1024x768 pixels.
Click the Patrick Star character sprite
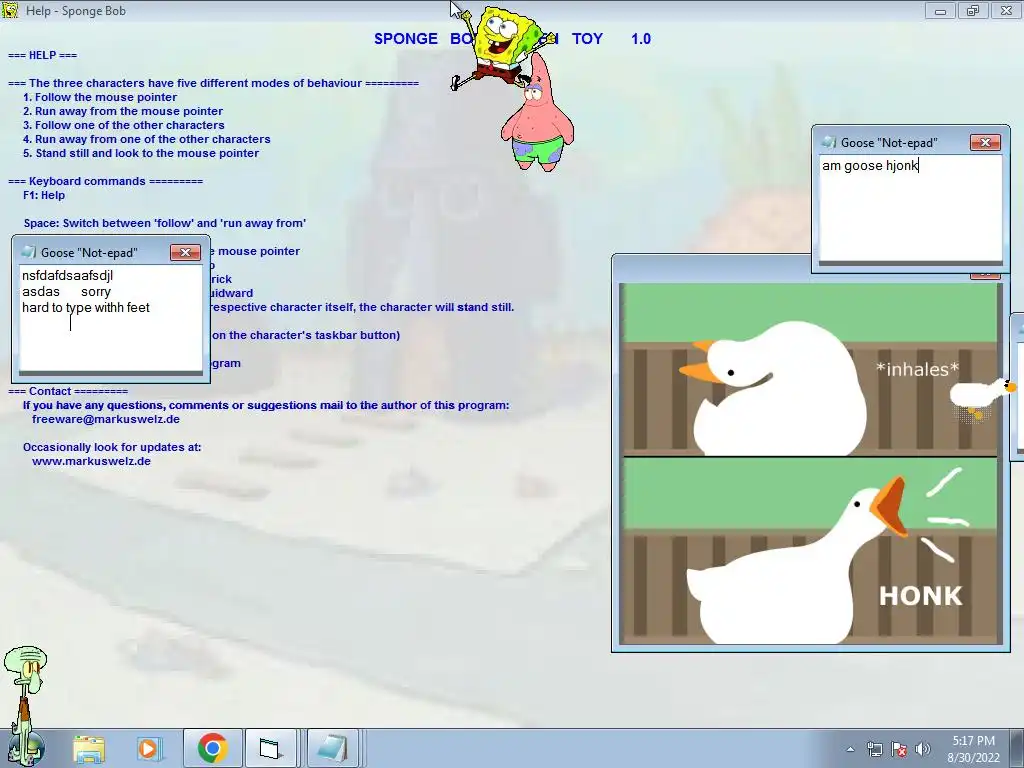coord(537,114)
